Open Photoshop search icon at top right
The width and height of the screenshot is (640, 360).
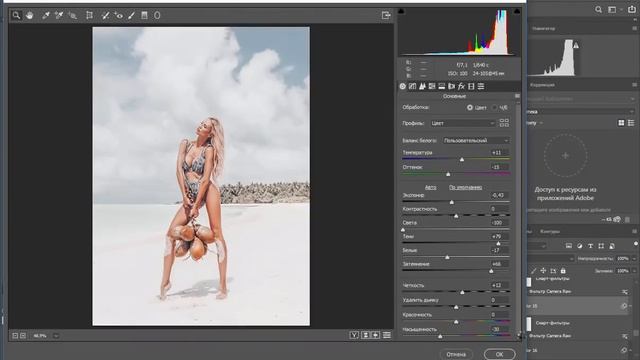pos(598,9)
